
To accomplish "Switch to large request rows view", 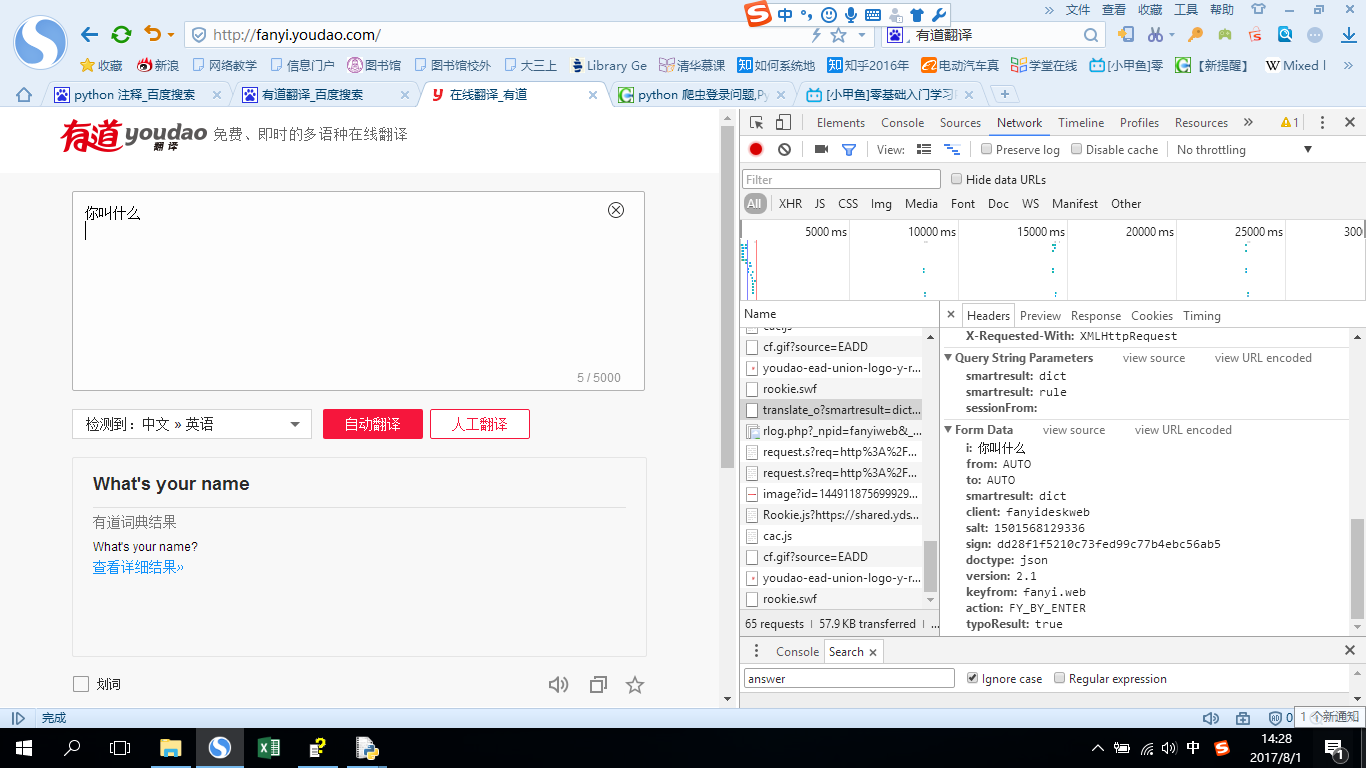I will point(924,149).
